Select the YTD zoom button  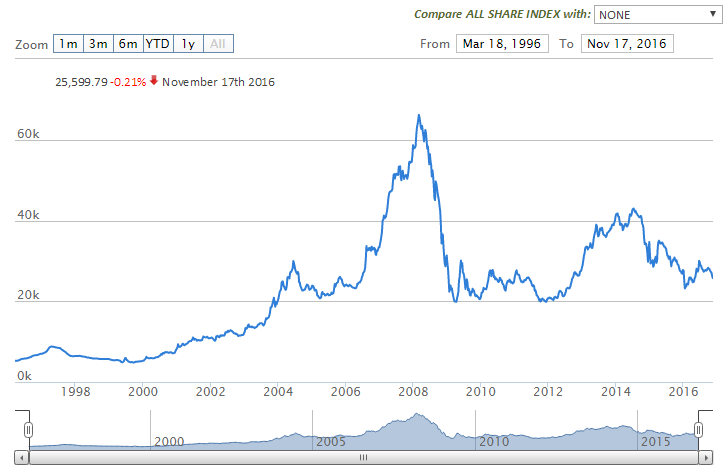click(x=158, y=44)
